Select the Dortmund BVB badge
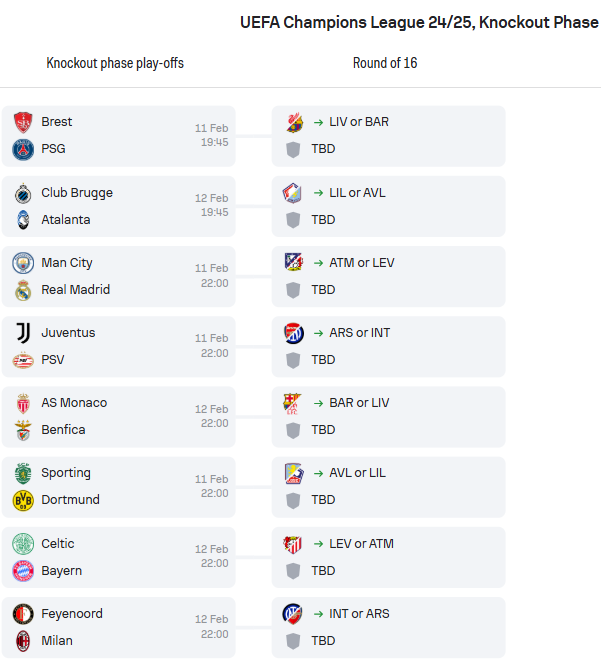 (23, 500)
